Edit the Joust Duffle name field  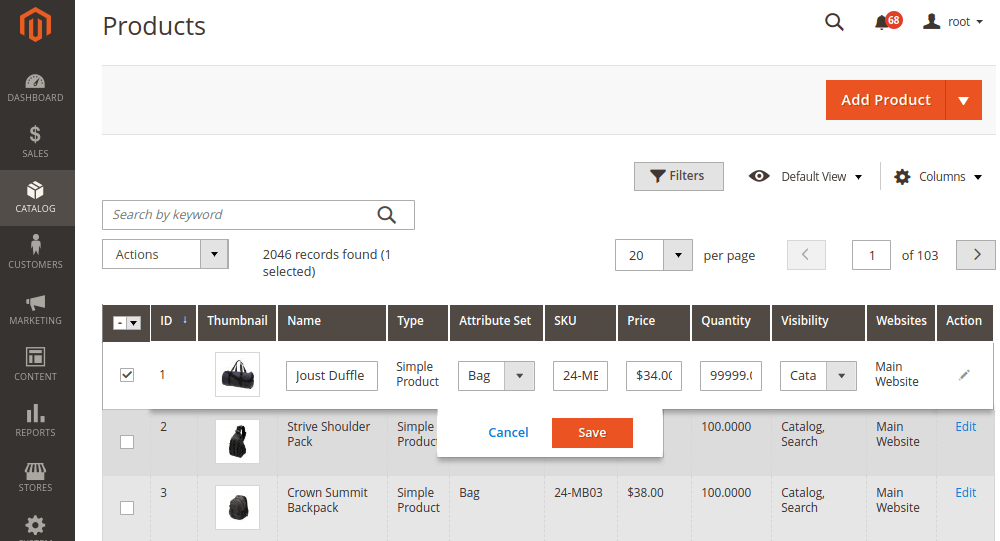point(332,376)
